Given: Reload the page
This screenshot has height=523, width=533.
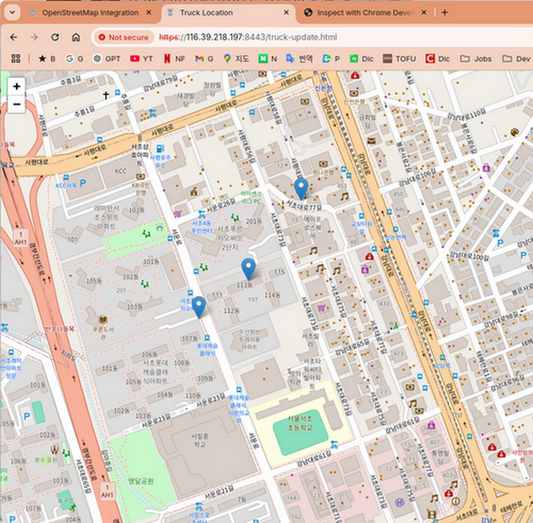Looking at the screenshot, I should (x=55, y=37).
